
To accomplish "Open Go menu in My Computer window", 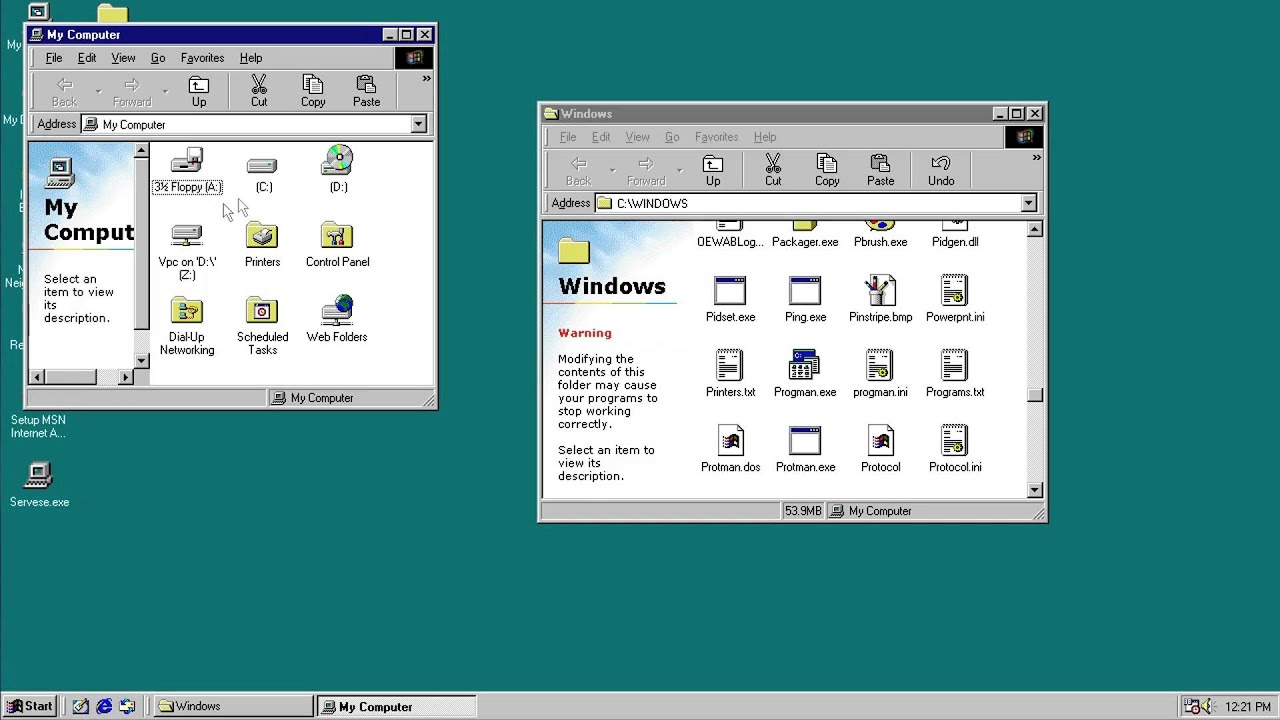I will click(158, 58).
